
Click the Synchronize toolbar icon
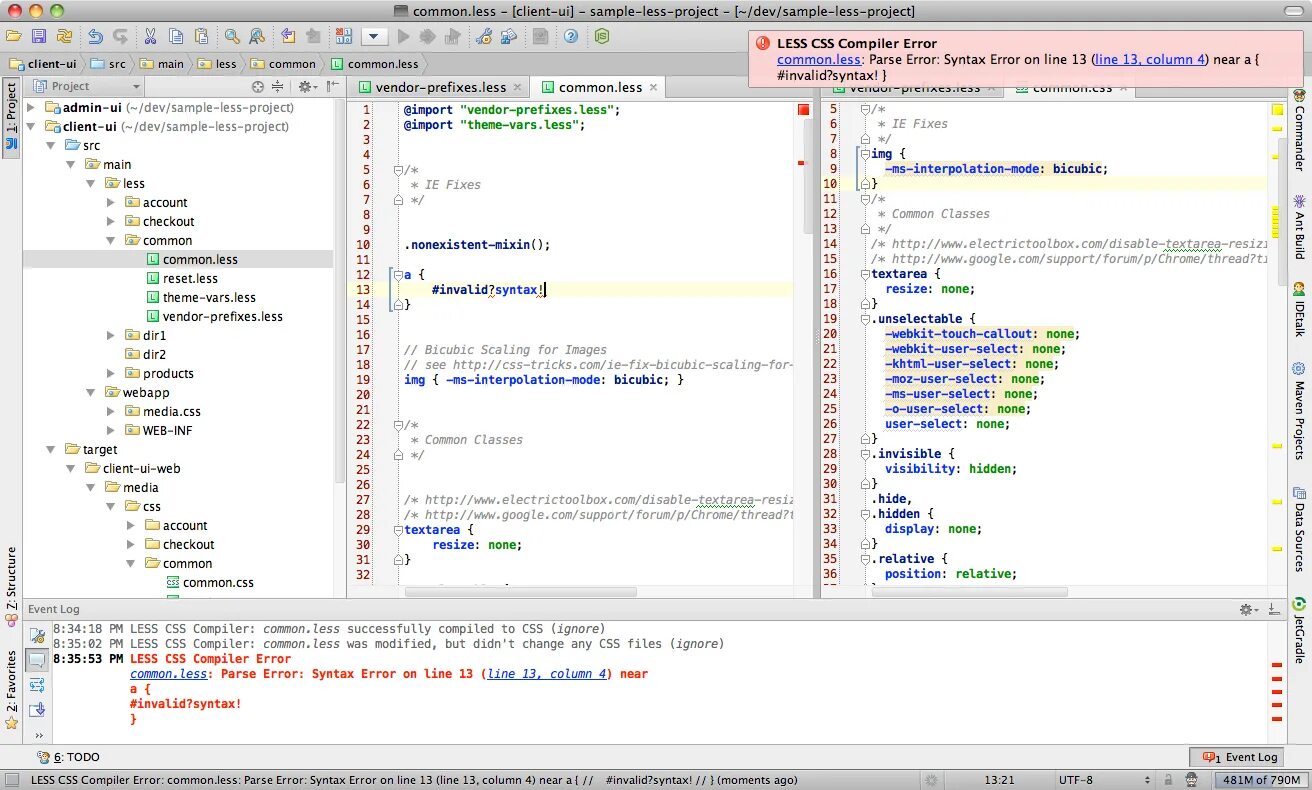point(64,36)
